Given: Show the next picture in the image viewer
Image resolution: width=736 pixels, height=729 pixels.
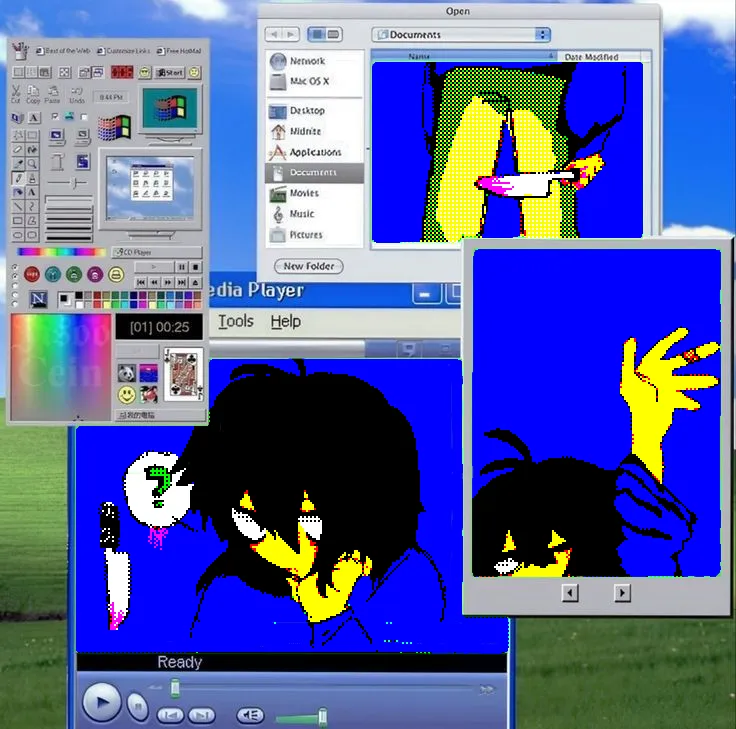Looking at the screenshot, I should (x=622, y=593).
